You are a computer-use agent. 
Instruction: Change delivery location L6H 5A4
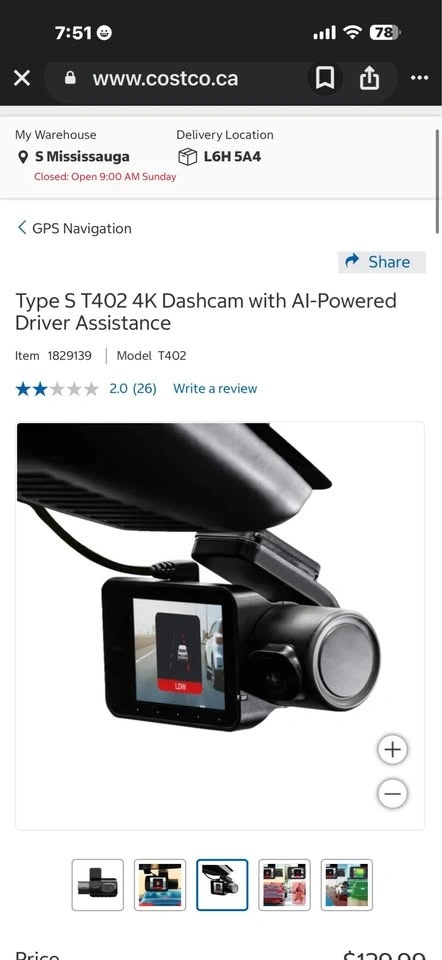(x=232, y=157)
